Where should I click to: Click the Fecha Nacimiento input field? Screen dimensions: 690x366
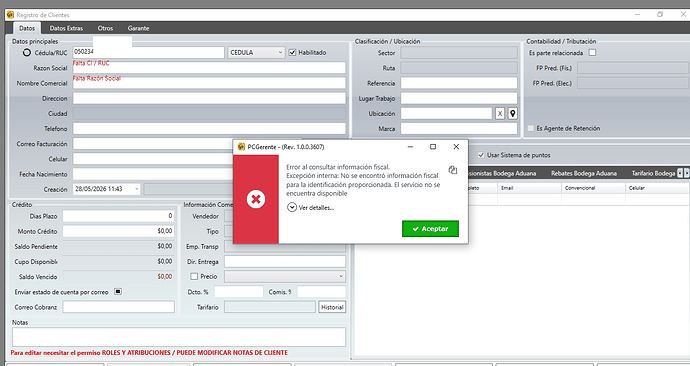pos(153,174)
